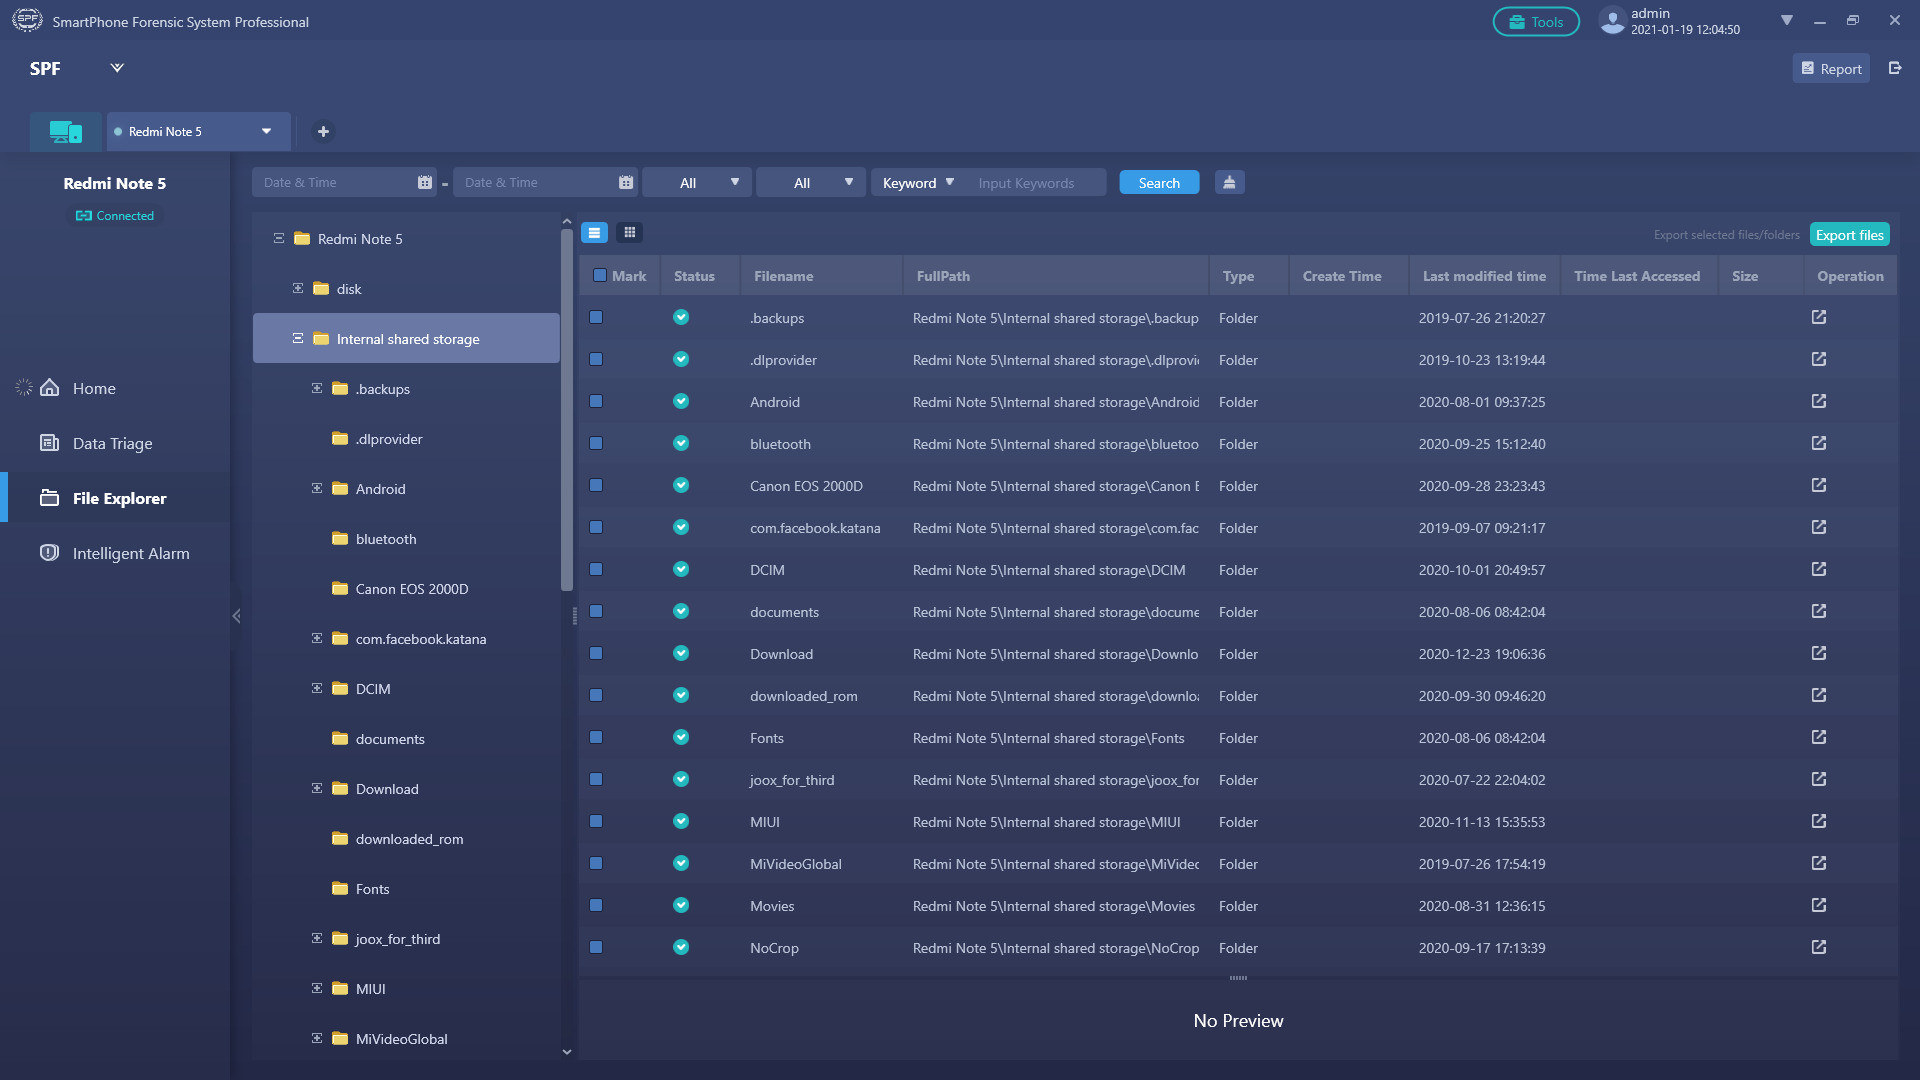Mark the .dlprovider folder checkbox

point(596,359)
